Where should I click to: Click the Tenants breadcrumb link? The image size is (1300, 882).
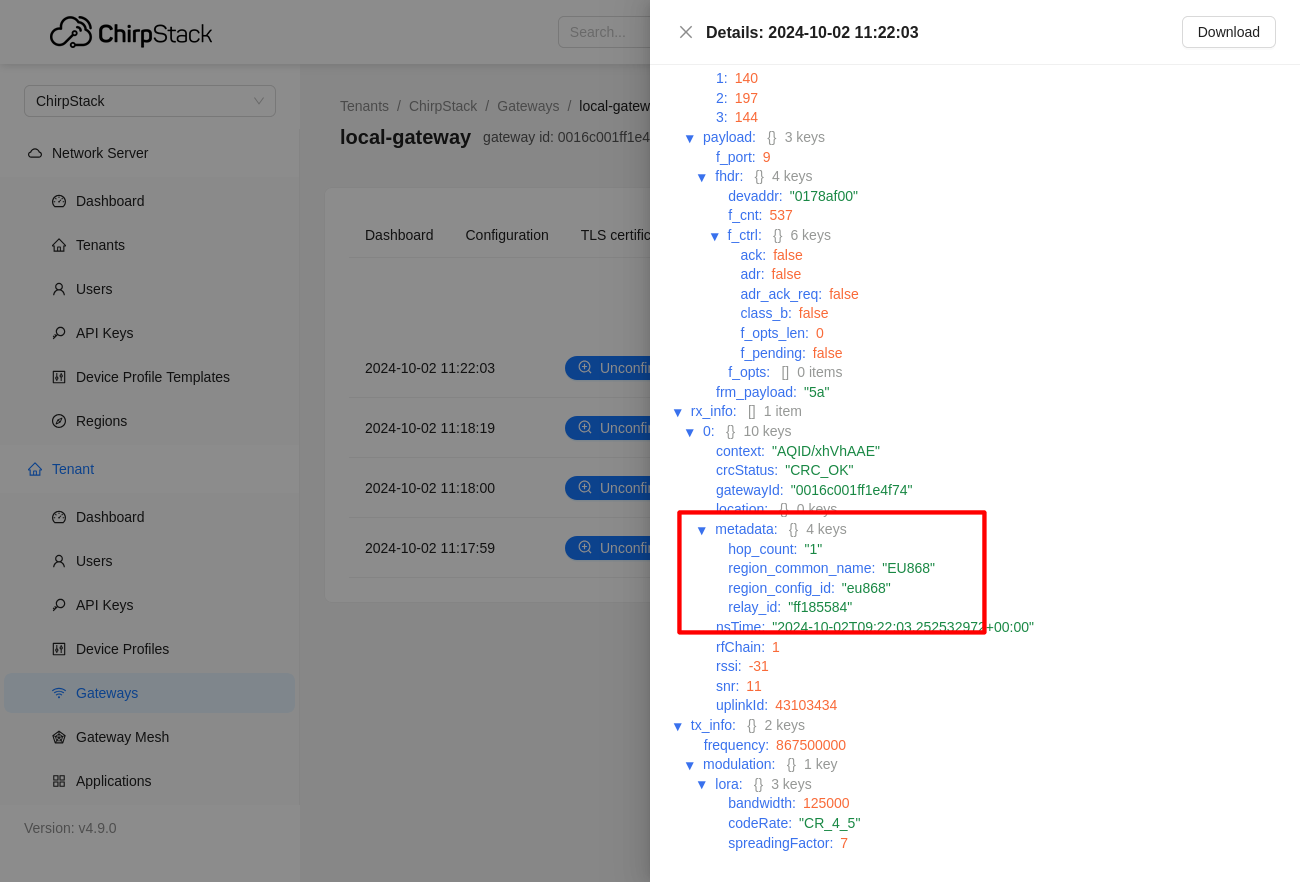364,106
